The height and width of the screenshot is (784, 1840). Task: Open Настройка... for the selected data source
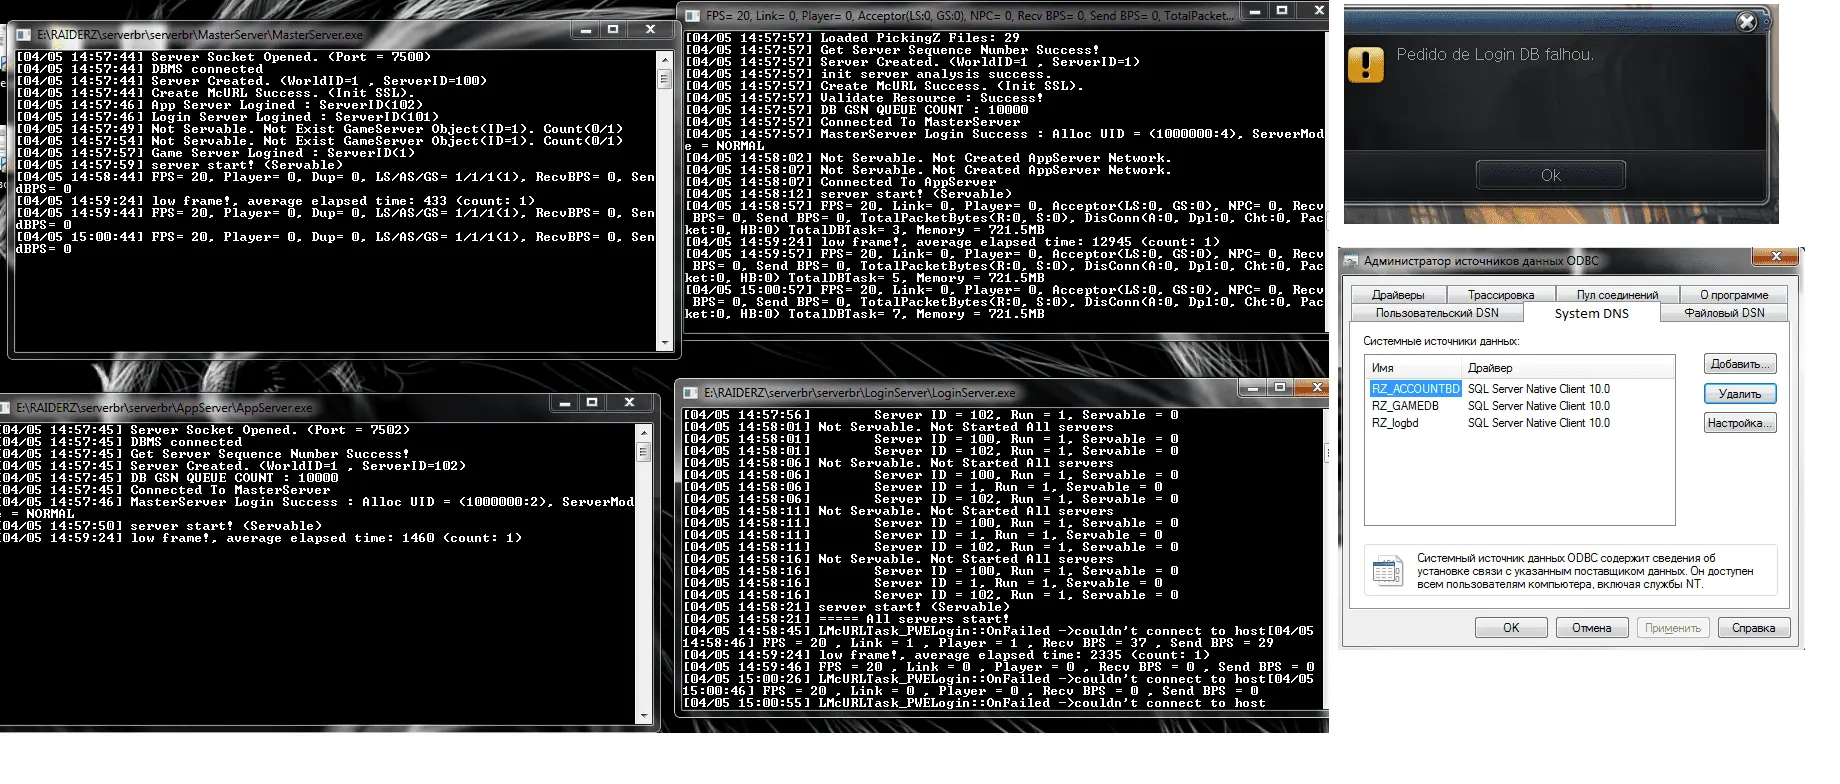pyautogui.click(x=1740, y=423)
